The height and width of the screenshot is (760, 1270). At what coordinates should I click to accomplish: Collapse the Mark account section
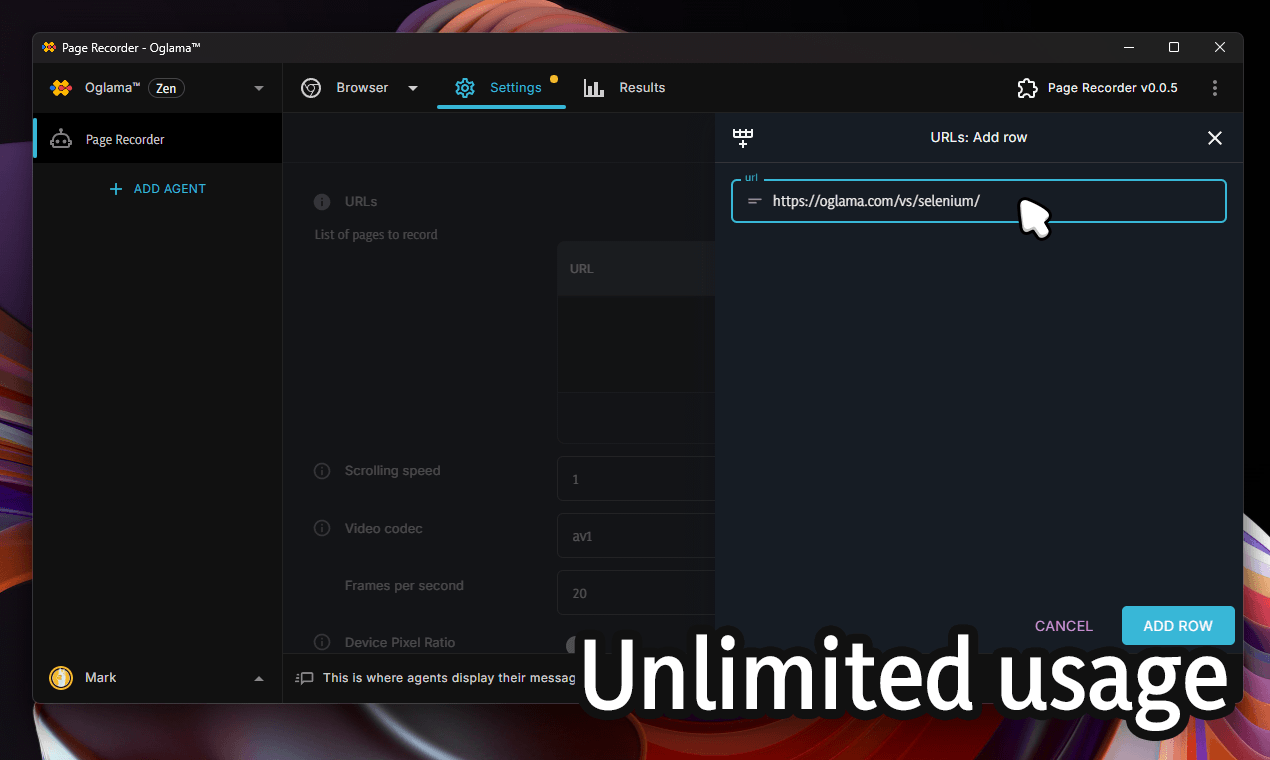tap(259, 678)
